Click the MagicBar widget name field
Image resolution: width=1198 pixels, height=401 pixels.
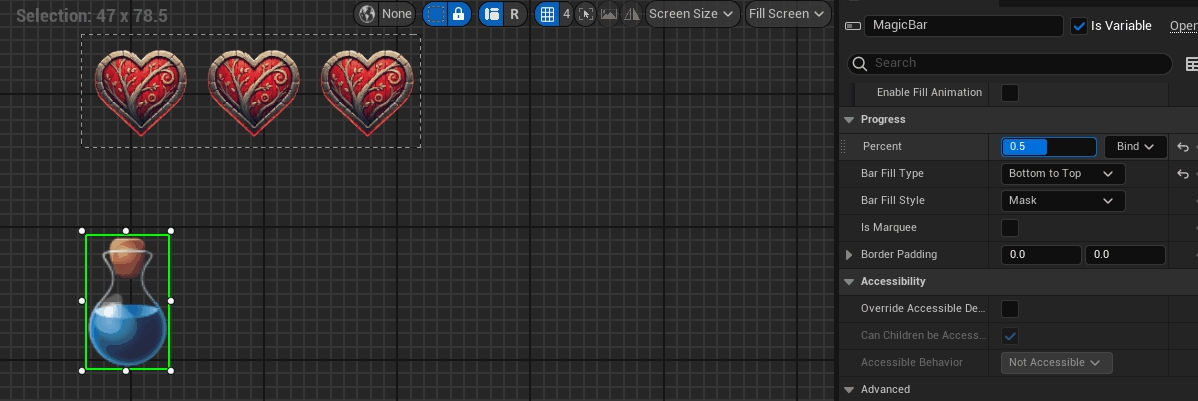pyautogui.click(x=963, y=26)
